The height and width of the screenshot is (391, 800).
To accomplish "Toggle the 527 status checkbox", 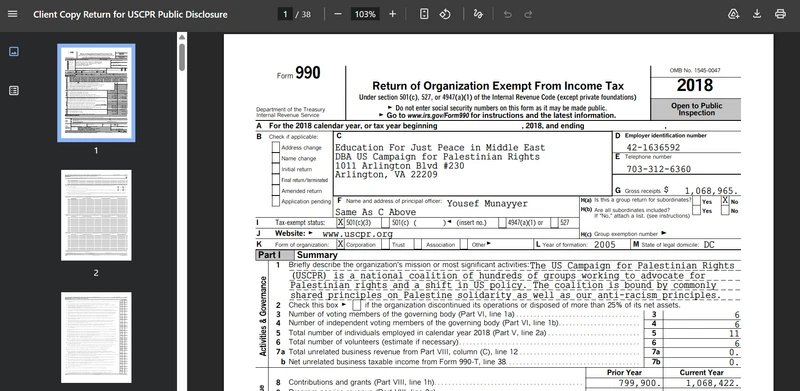I will tap(555, 223).
